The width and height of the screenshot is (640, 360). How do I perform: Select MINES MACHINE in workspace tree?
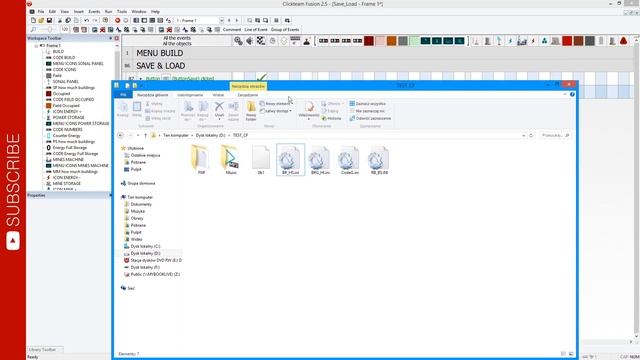pyautogui.click(x=69, y=160)
